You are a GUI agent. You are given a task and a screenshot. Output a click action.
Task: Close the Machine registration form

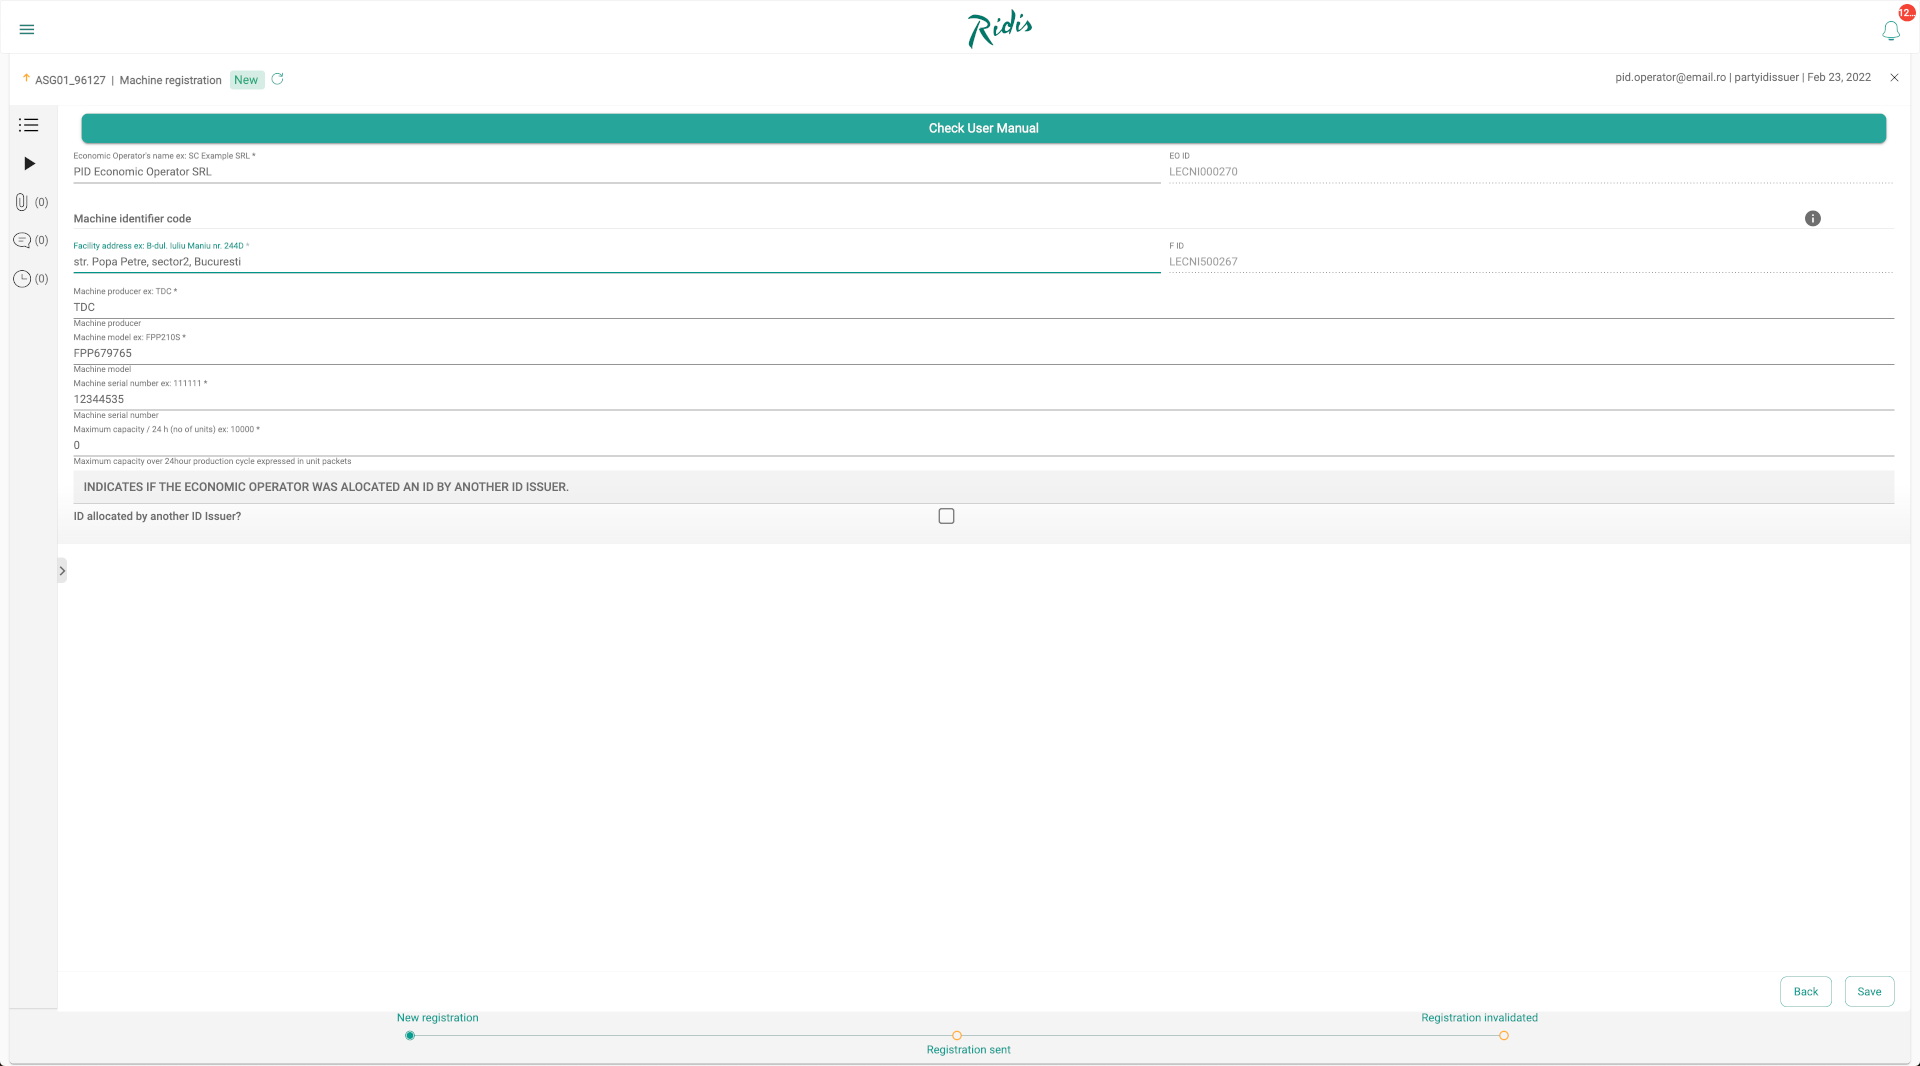(1894, 78)
